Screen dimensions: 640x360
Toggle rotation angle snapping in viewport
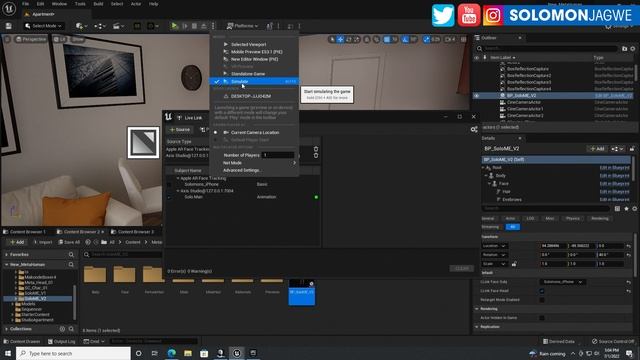pyautogui.click(x=405, y=39)
